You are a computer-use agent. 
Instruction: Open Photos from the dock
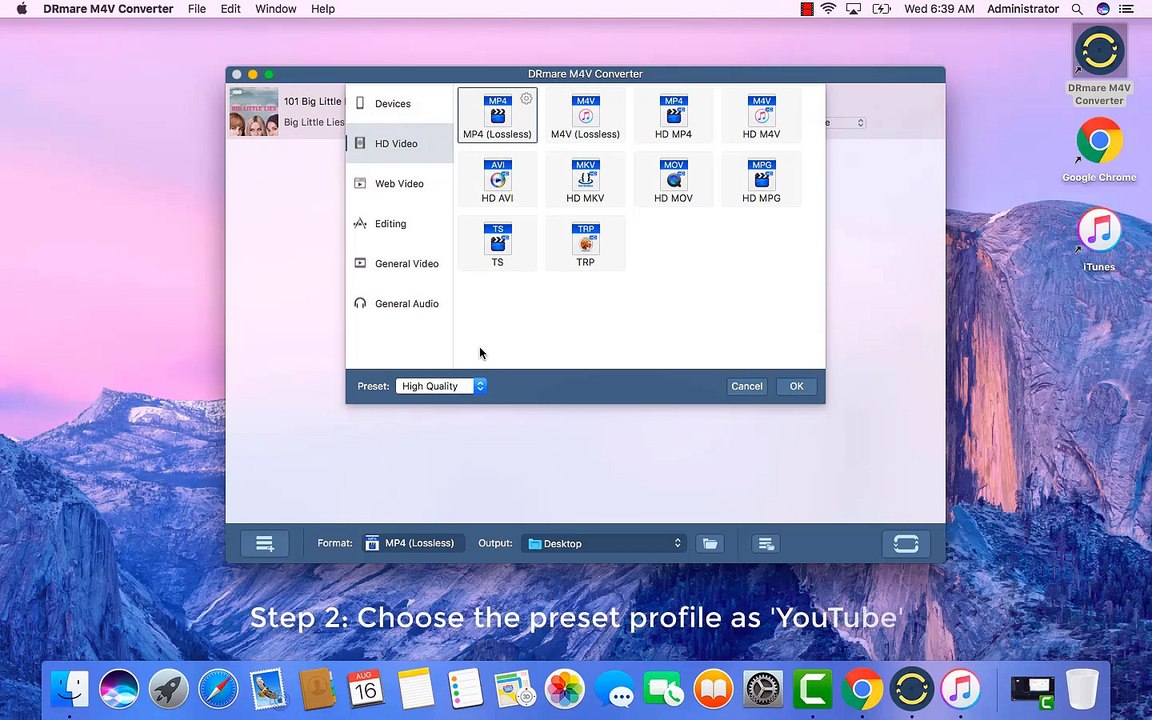564,689
